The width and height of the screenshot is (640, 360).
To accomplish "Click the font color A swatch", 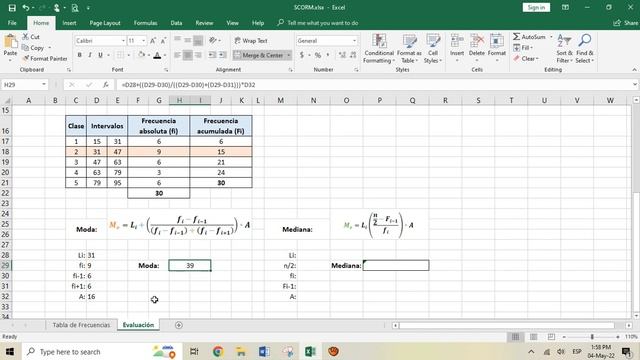I will 157,55.
